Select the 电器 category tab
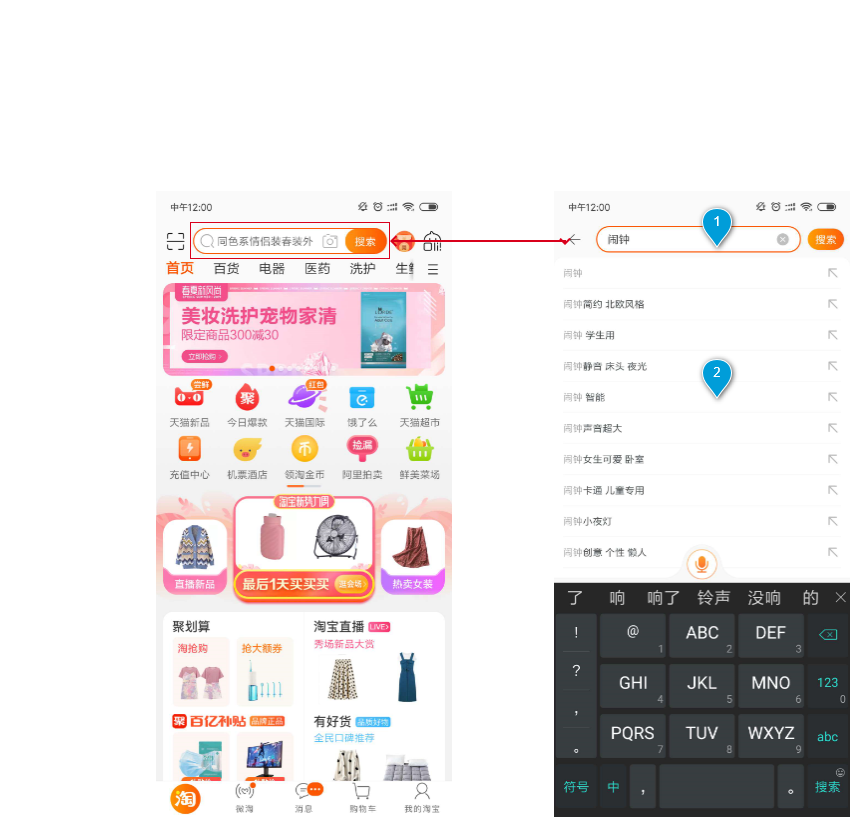The image size is (850, 817). pyautogui.click(x=272, y=269)
